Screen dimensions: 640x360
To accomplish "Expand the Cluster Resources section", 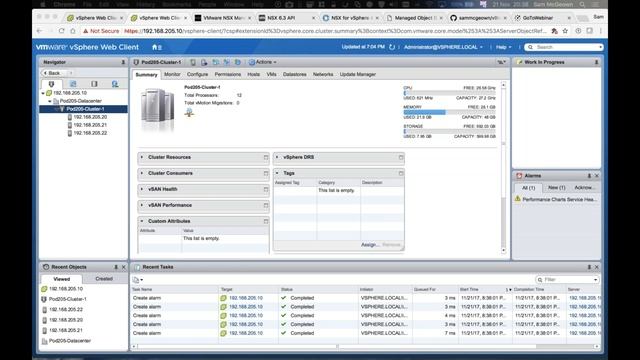I will click(x=142, y=157).
